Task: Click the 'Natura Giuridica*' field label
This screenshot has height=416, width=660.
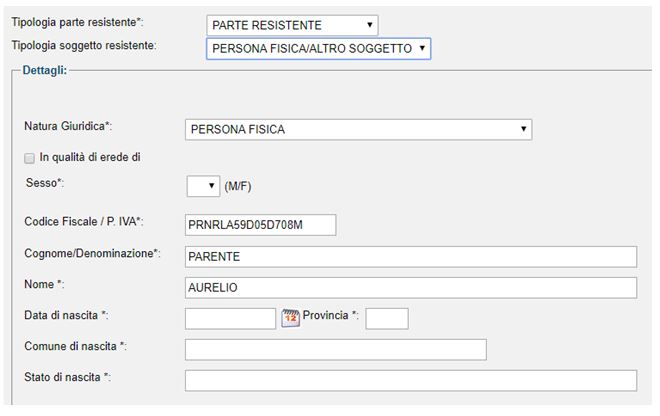Action: click(x=68, y=126)
